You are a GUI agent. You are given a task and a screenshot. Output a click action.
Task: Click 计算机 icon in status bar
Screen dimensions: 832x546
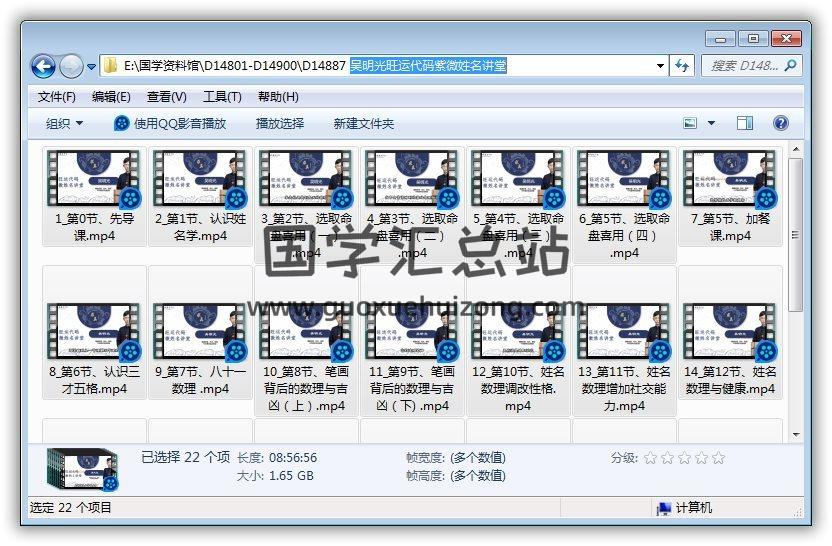pyautogui.click(x=664, y=508)
